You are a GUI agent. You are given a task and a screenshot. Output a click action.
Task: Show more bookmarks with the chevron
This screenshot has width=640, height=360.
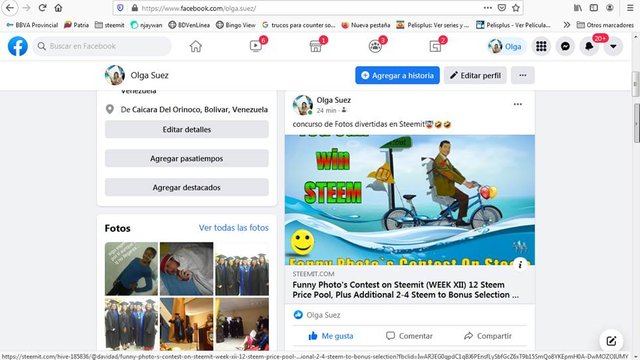pos(567,25)
